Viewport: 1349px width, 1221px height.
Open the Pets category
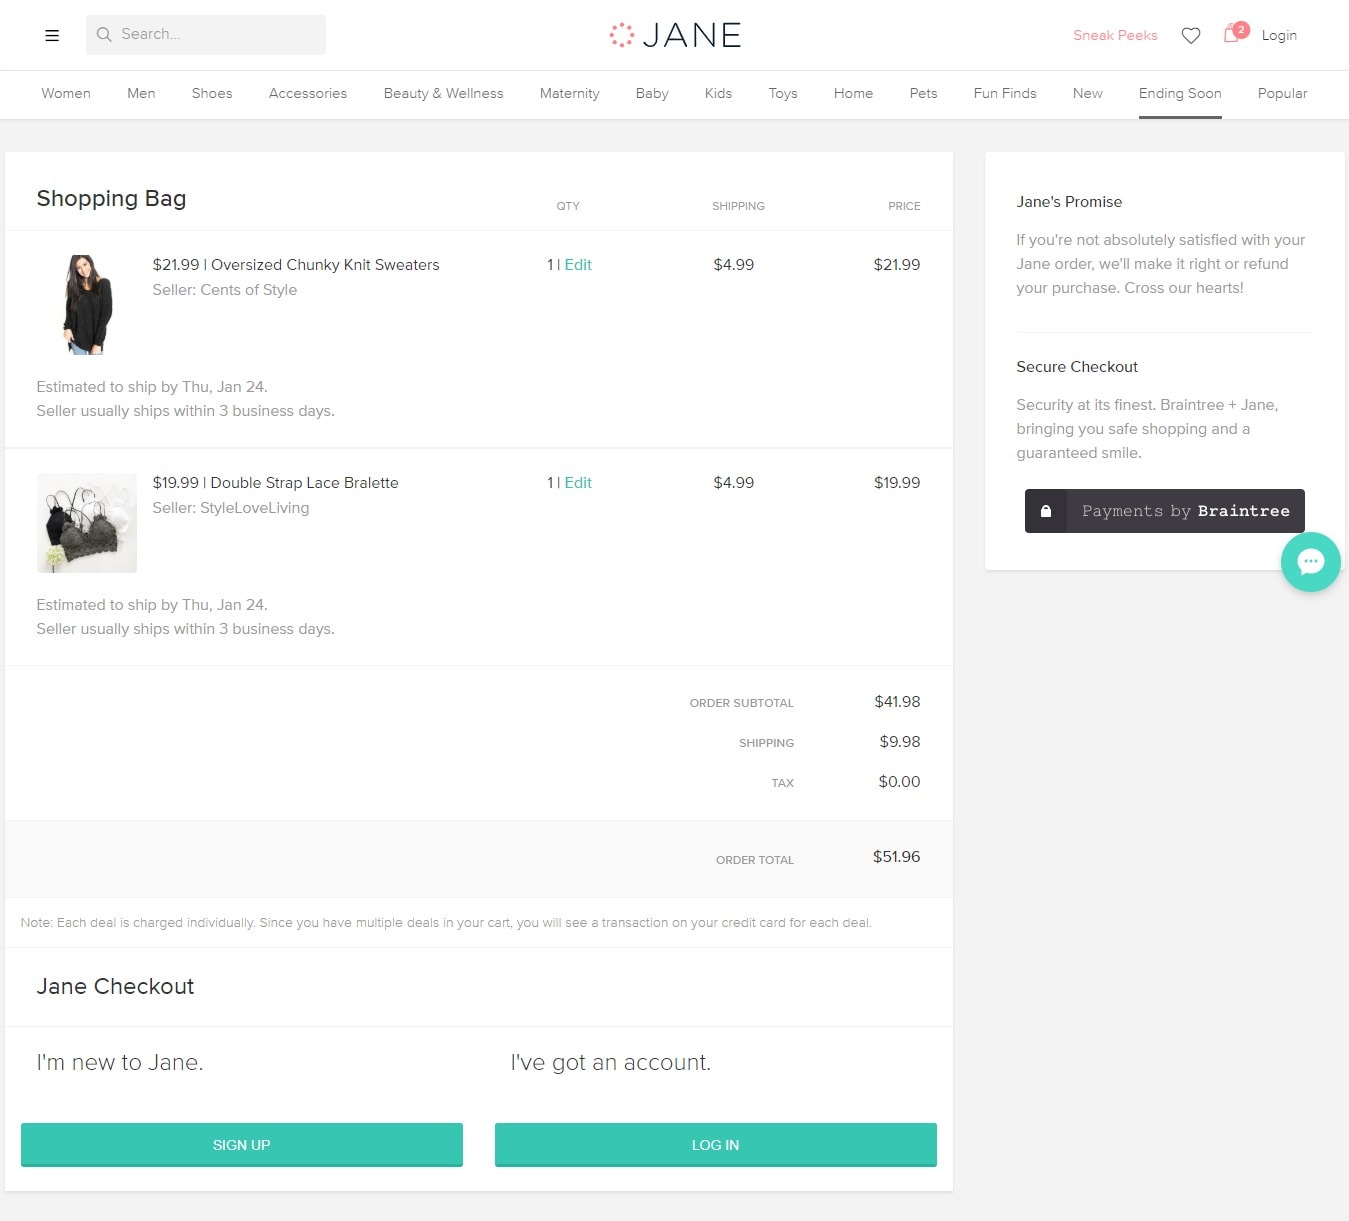tap(923, 93)
